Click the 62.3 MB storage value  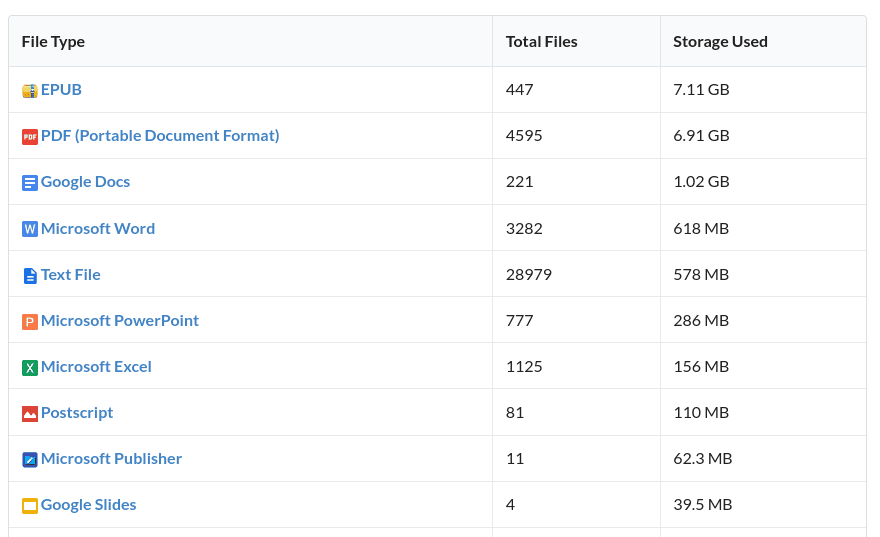tap(703, 458)
